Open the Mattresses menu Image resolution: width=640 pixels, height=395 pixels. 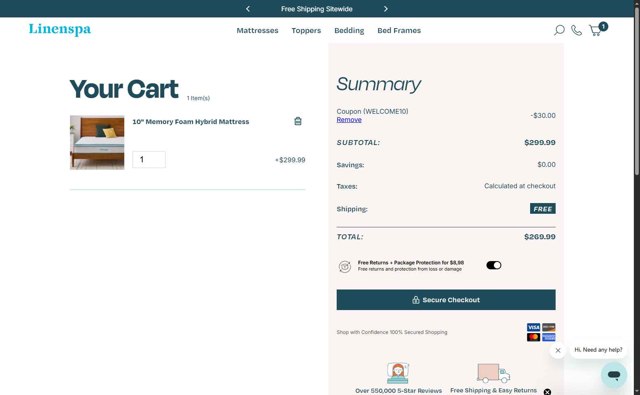coord(257,31)
